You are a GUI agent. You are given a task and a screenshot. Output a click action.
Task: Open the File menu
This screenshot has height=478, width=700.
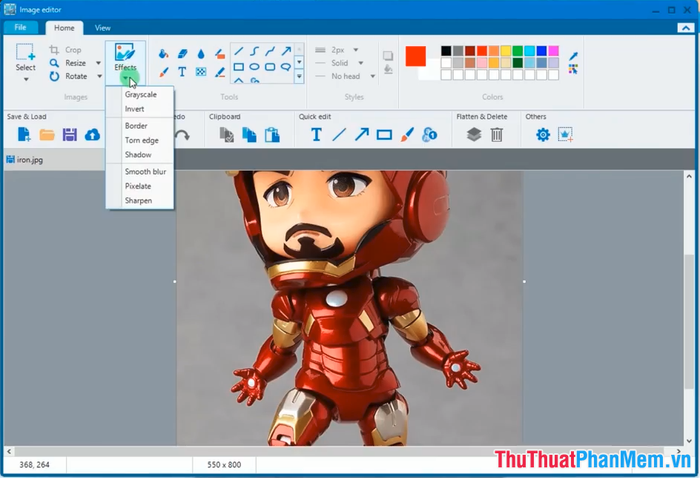[x=20, y=27]
